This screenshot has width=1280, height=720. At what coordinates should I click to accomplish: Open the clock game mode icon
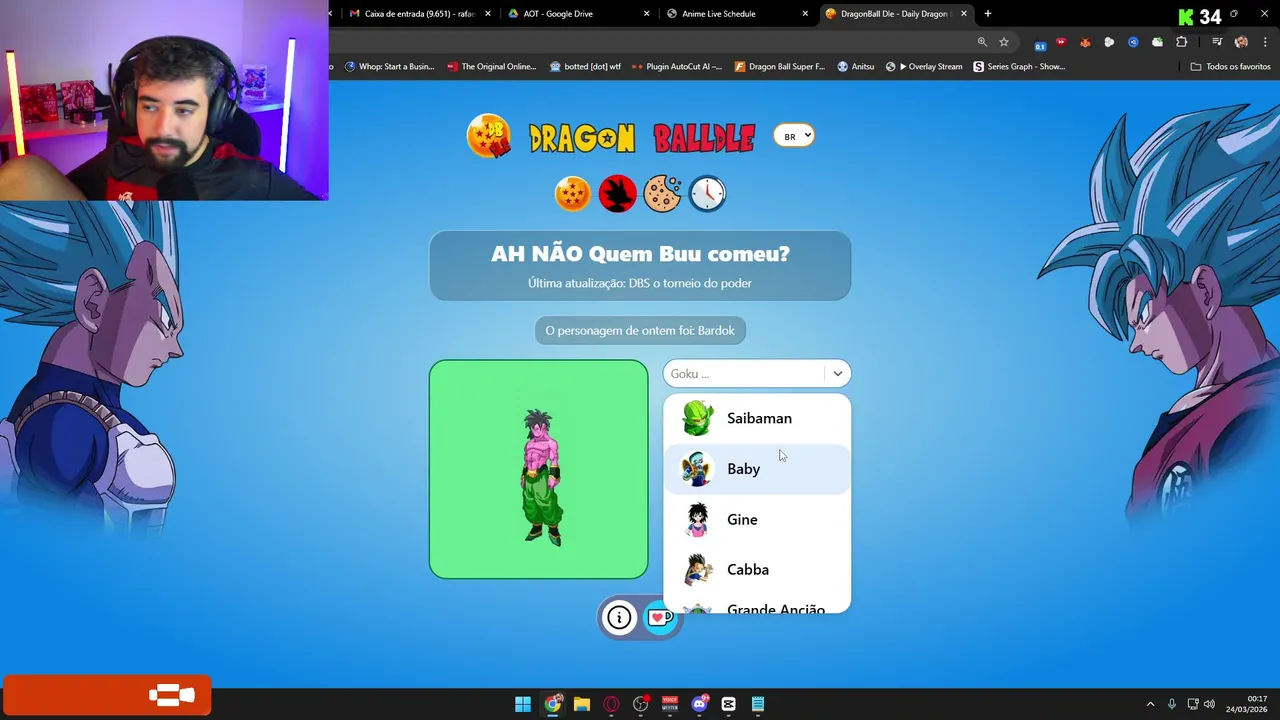707,193
